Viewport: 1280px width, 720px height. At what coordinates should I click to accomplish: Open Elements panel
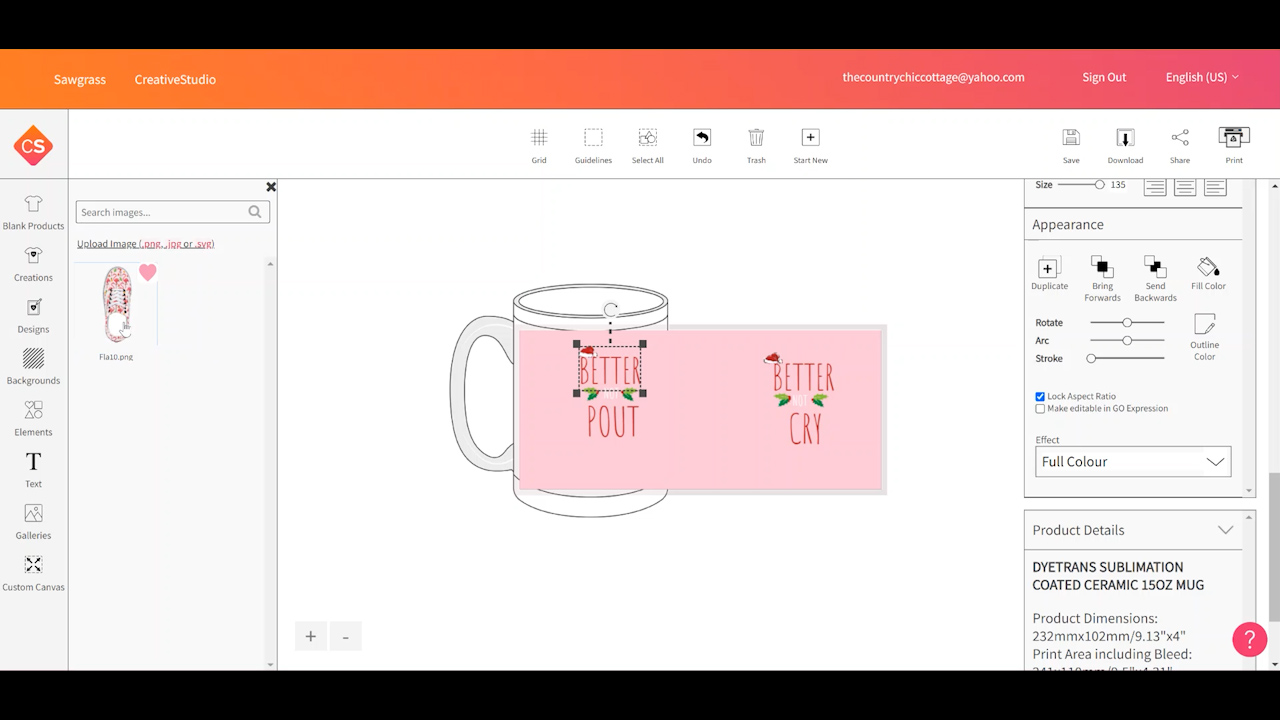33,419
